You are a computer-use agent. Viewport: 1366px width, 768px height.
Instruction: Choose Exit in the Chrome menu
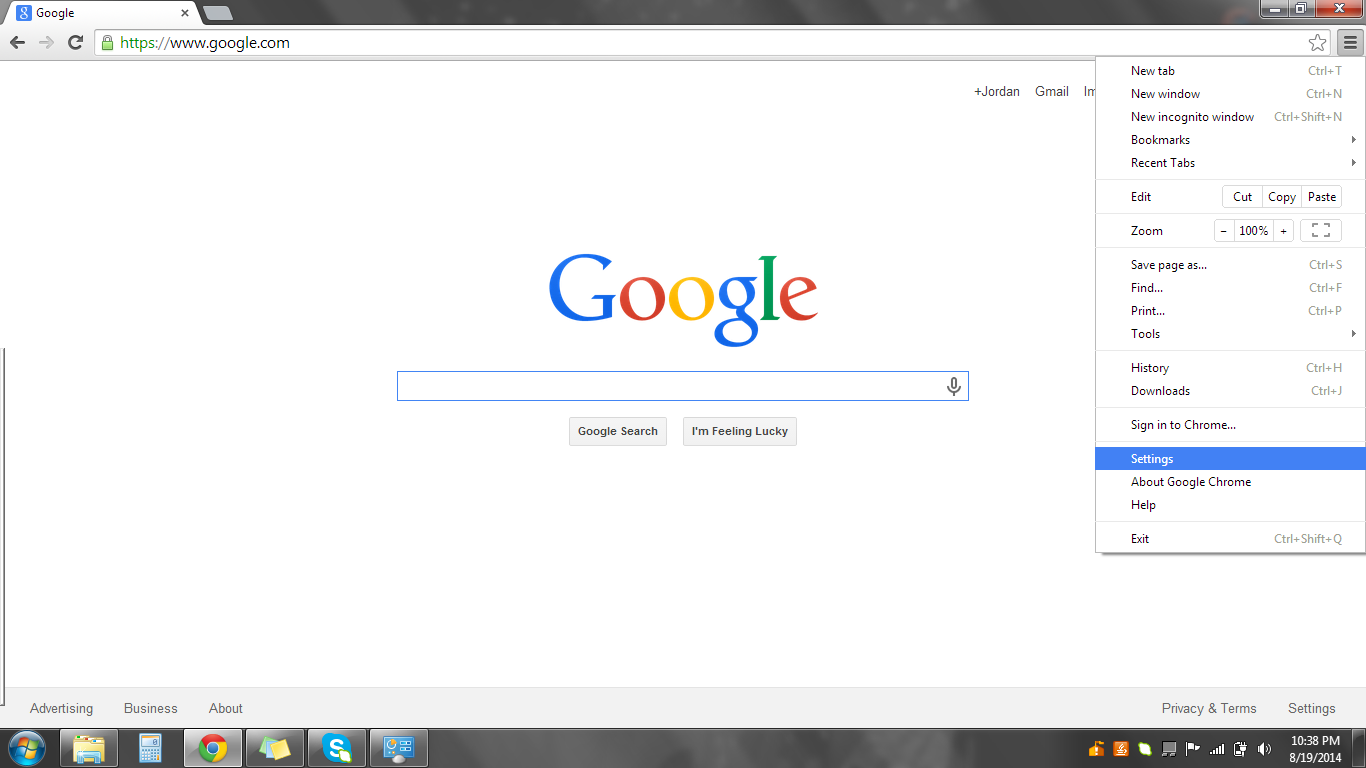click(1231, 539)
